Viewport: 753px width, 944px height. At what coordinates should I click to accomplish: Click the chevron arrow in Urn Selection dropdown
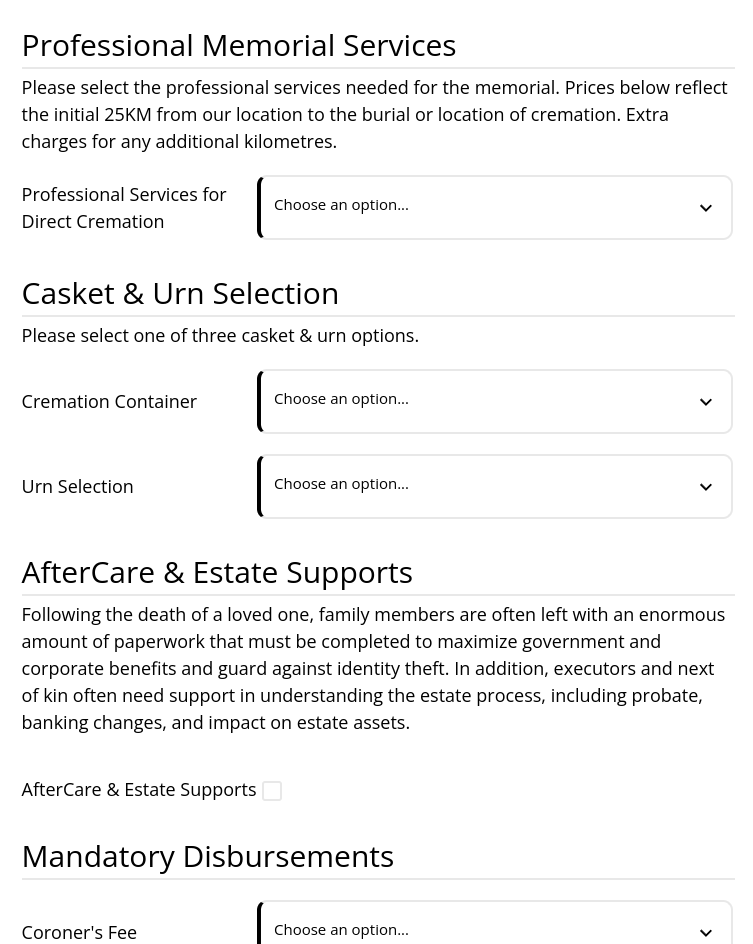705,486
